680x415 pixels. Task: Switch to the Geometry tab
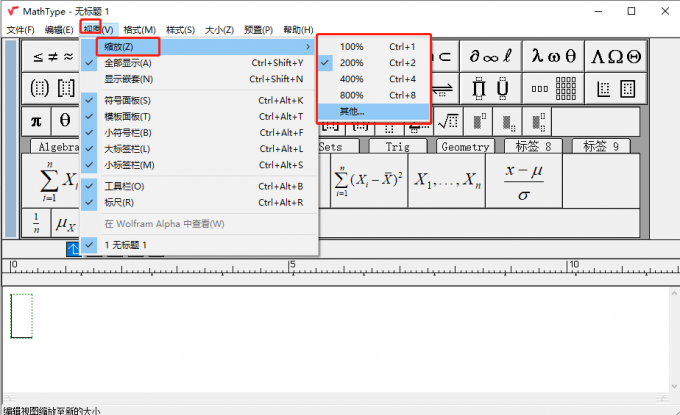(x=465, y=147)
